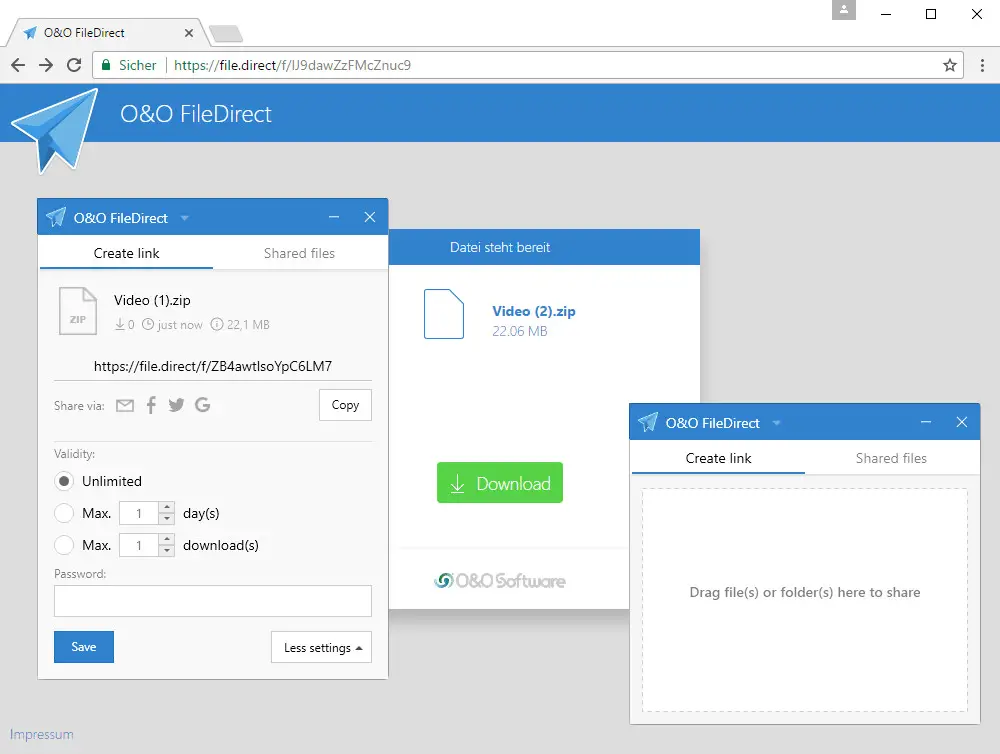
Task: Close the left O&O FileDirect window
Action: pos(370,218)
